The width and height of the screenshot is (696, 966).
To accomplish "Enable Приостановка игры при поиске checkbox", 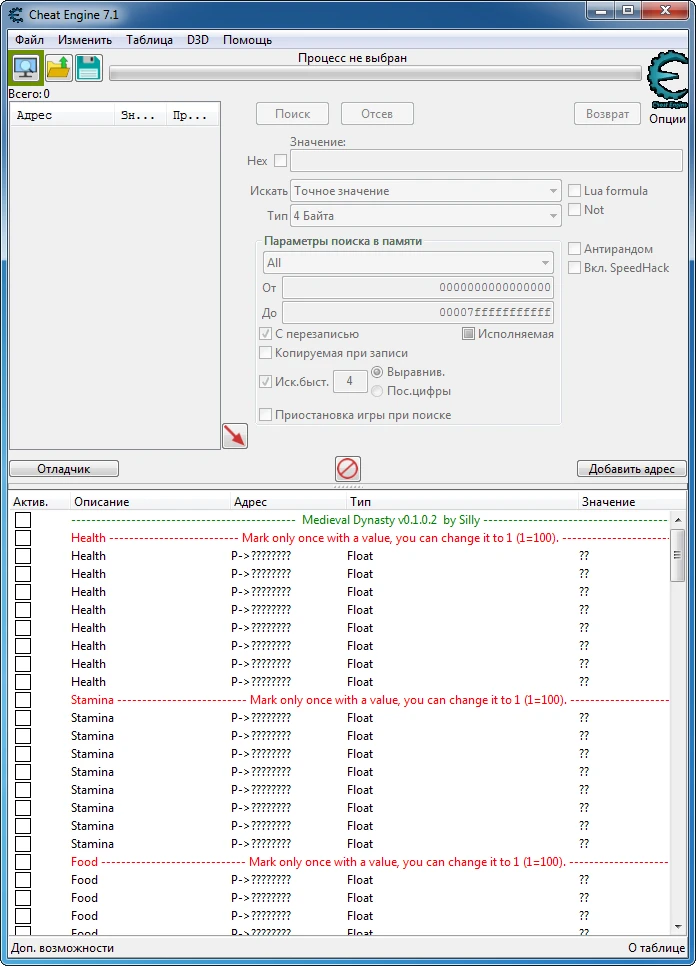I will pos(265,415).
